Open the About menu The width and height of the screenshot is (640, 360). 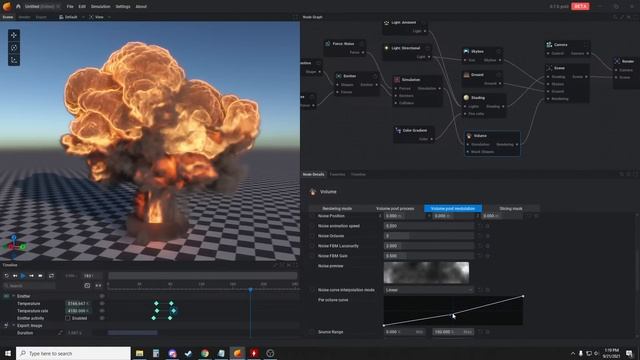(141, 7)
